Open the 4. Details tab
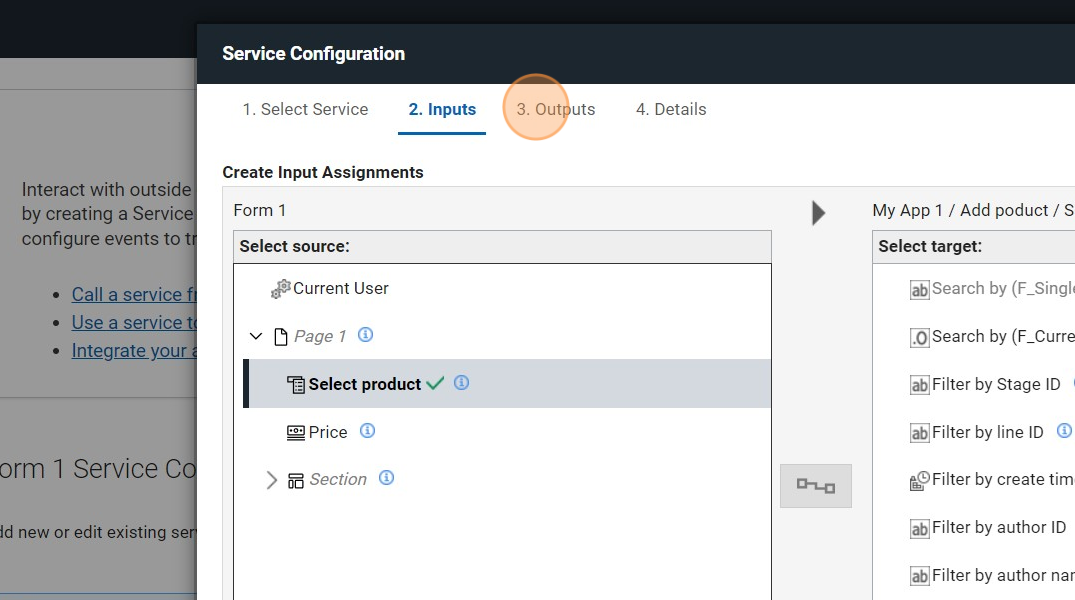This screenshot has width=1075, height=600. [671, 109]
